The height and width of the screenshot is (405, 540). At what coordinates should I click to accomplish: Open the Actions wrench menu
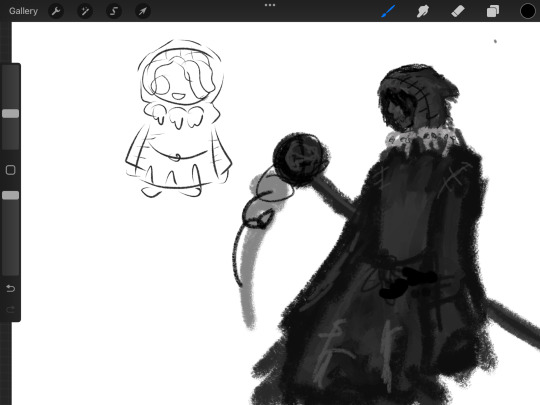[56, 11]
